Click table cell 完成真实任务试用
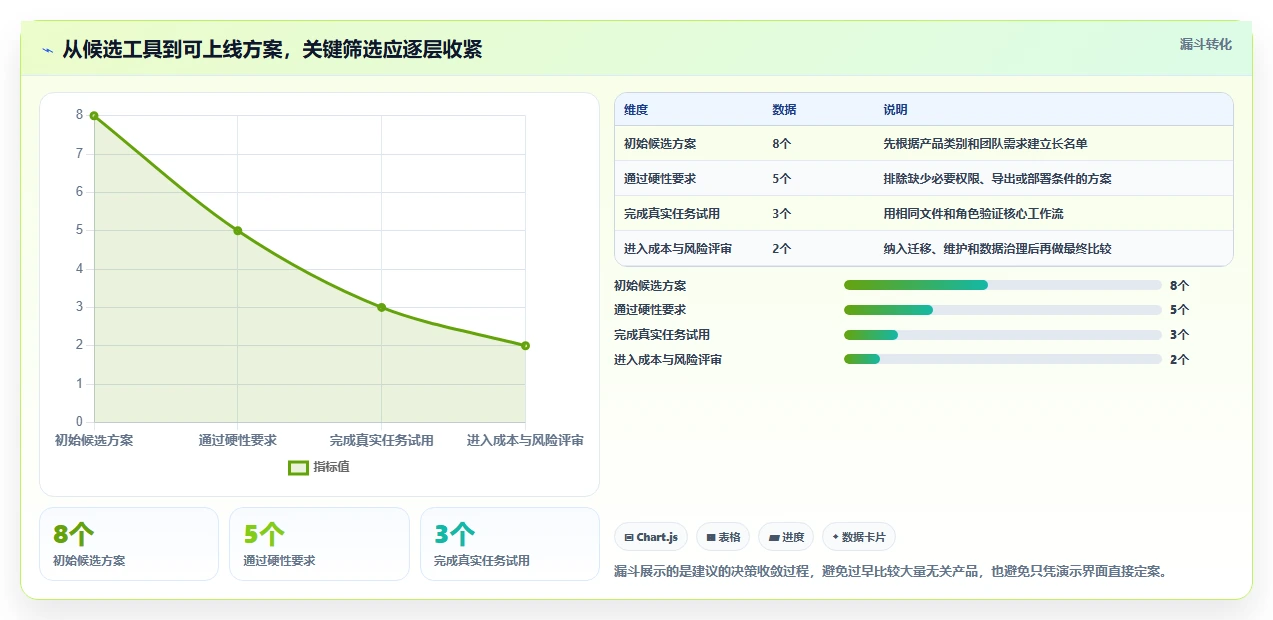This screenshot has width=1273, height=620. click(x=672, y=214)
